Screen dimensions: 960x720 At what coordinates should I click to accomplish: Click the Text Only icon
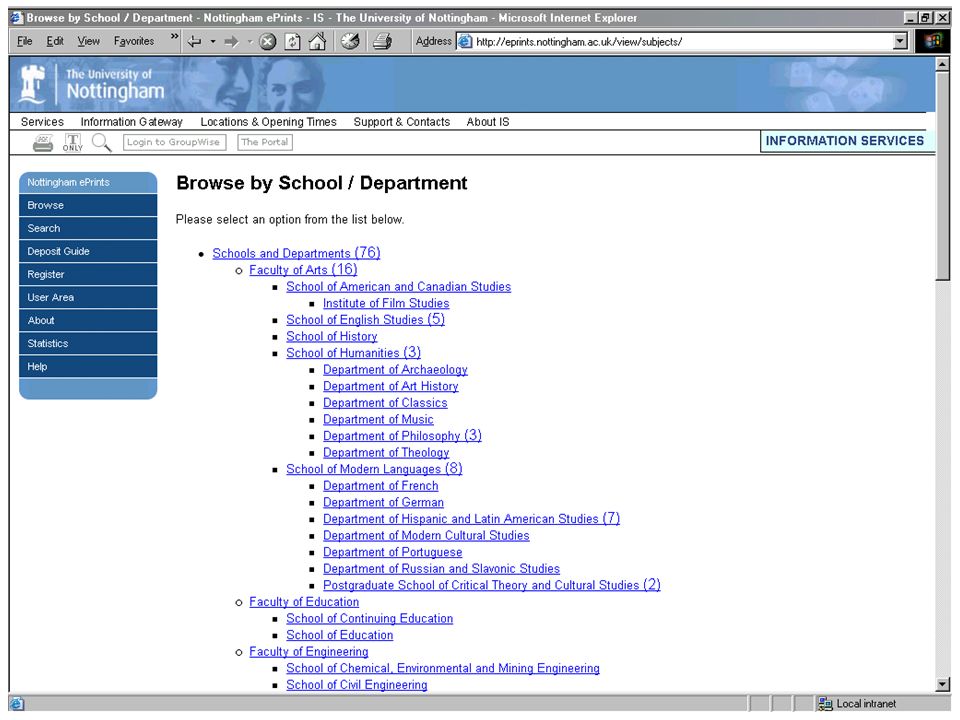[x=72, y=143]
